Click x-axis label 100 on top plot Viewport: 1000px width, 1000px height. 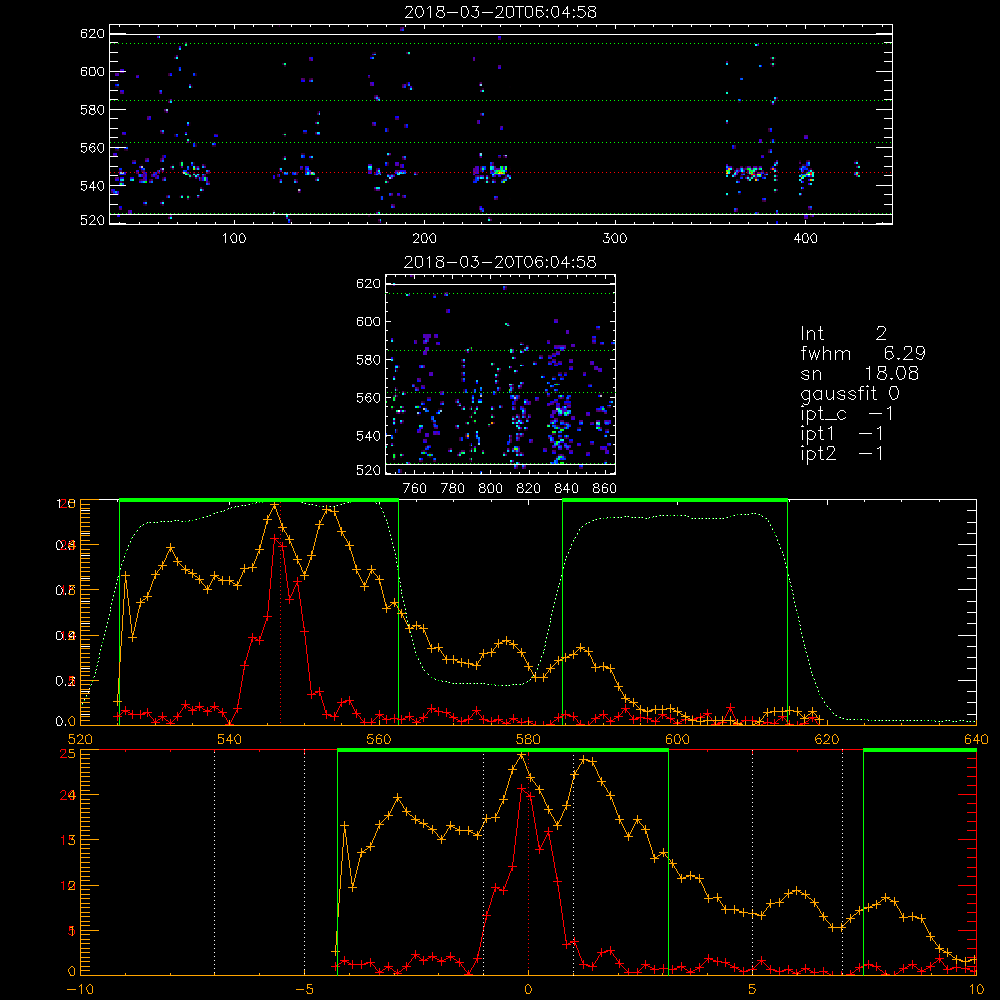click(x=234, y=239)
